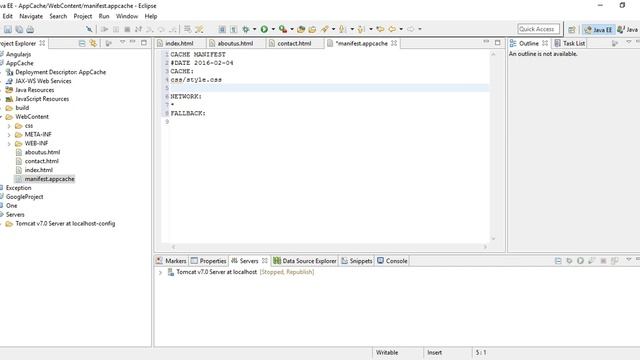Open the Help menu

(151, 16)
